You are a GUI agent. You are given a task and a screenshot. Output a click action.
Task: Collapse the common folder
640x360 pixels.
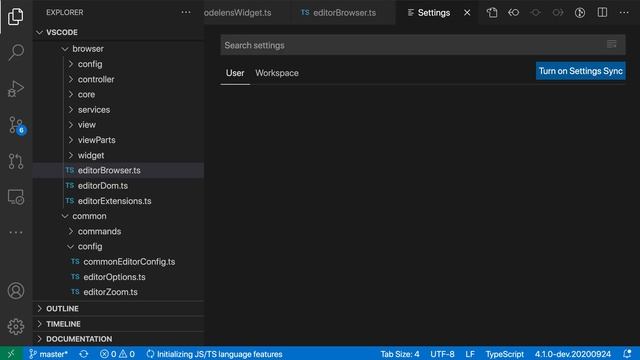coord(118,216)
